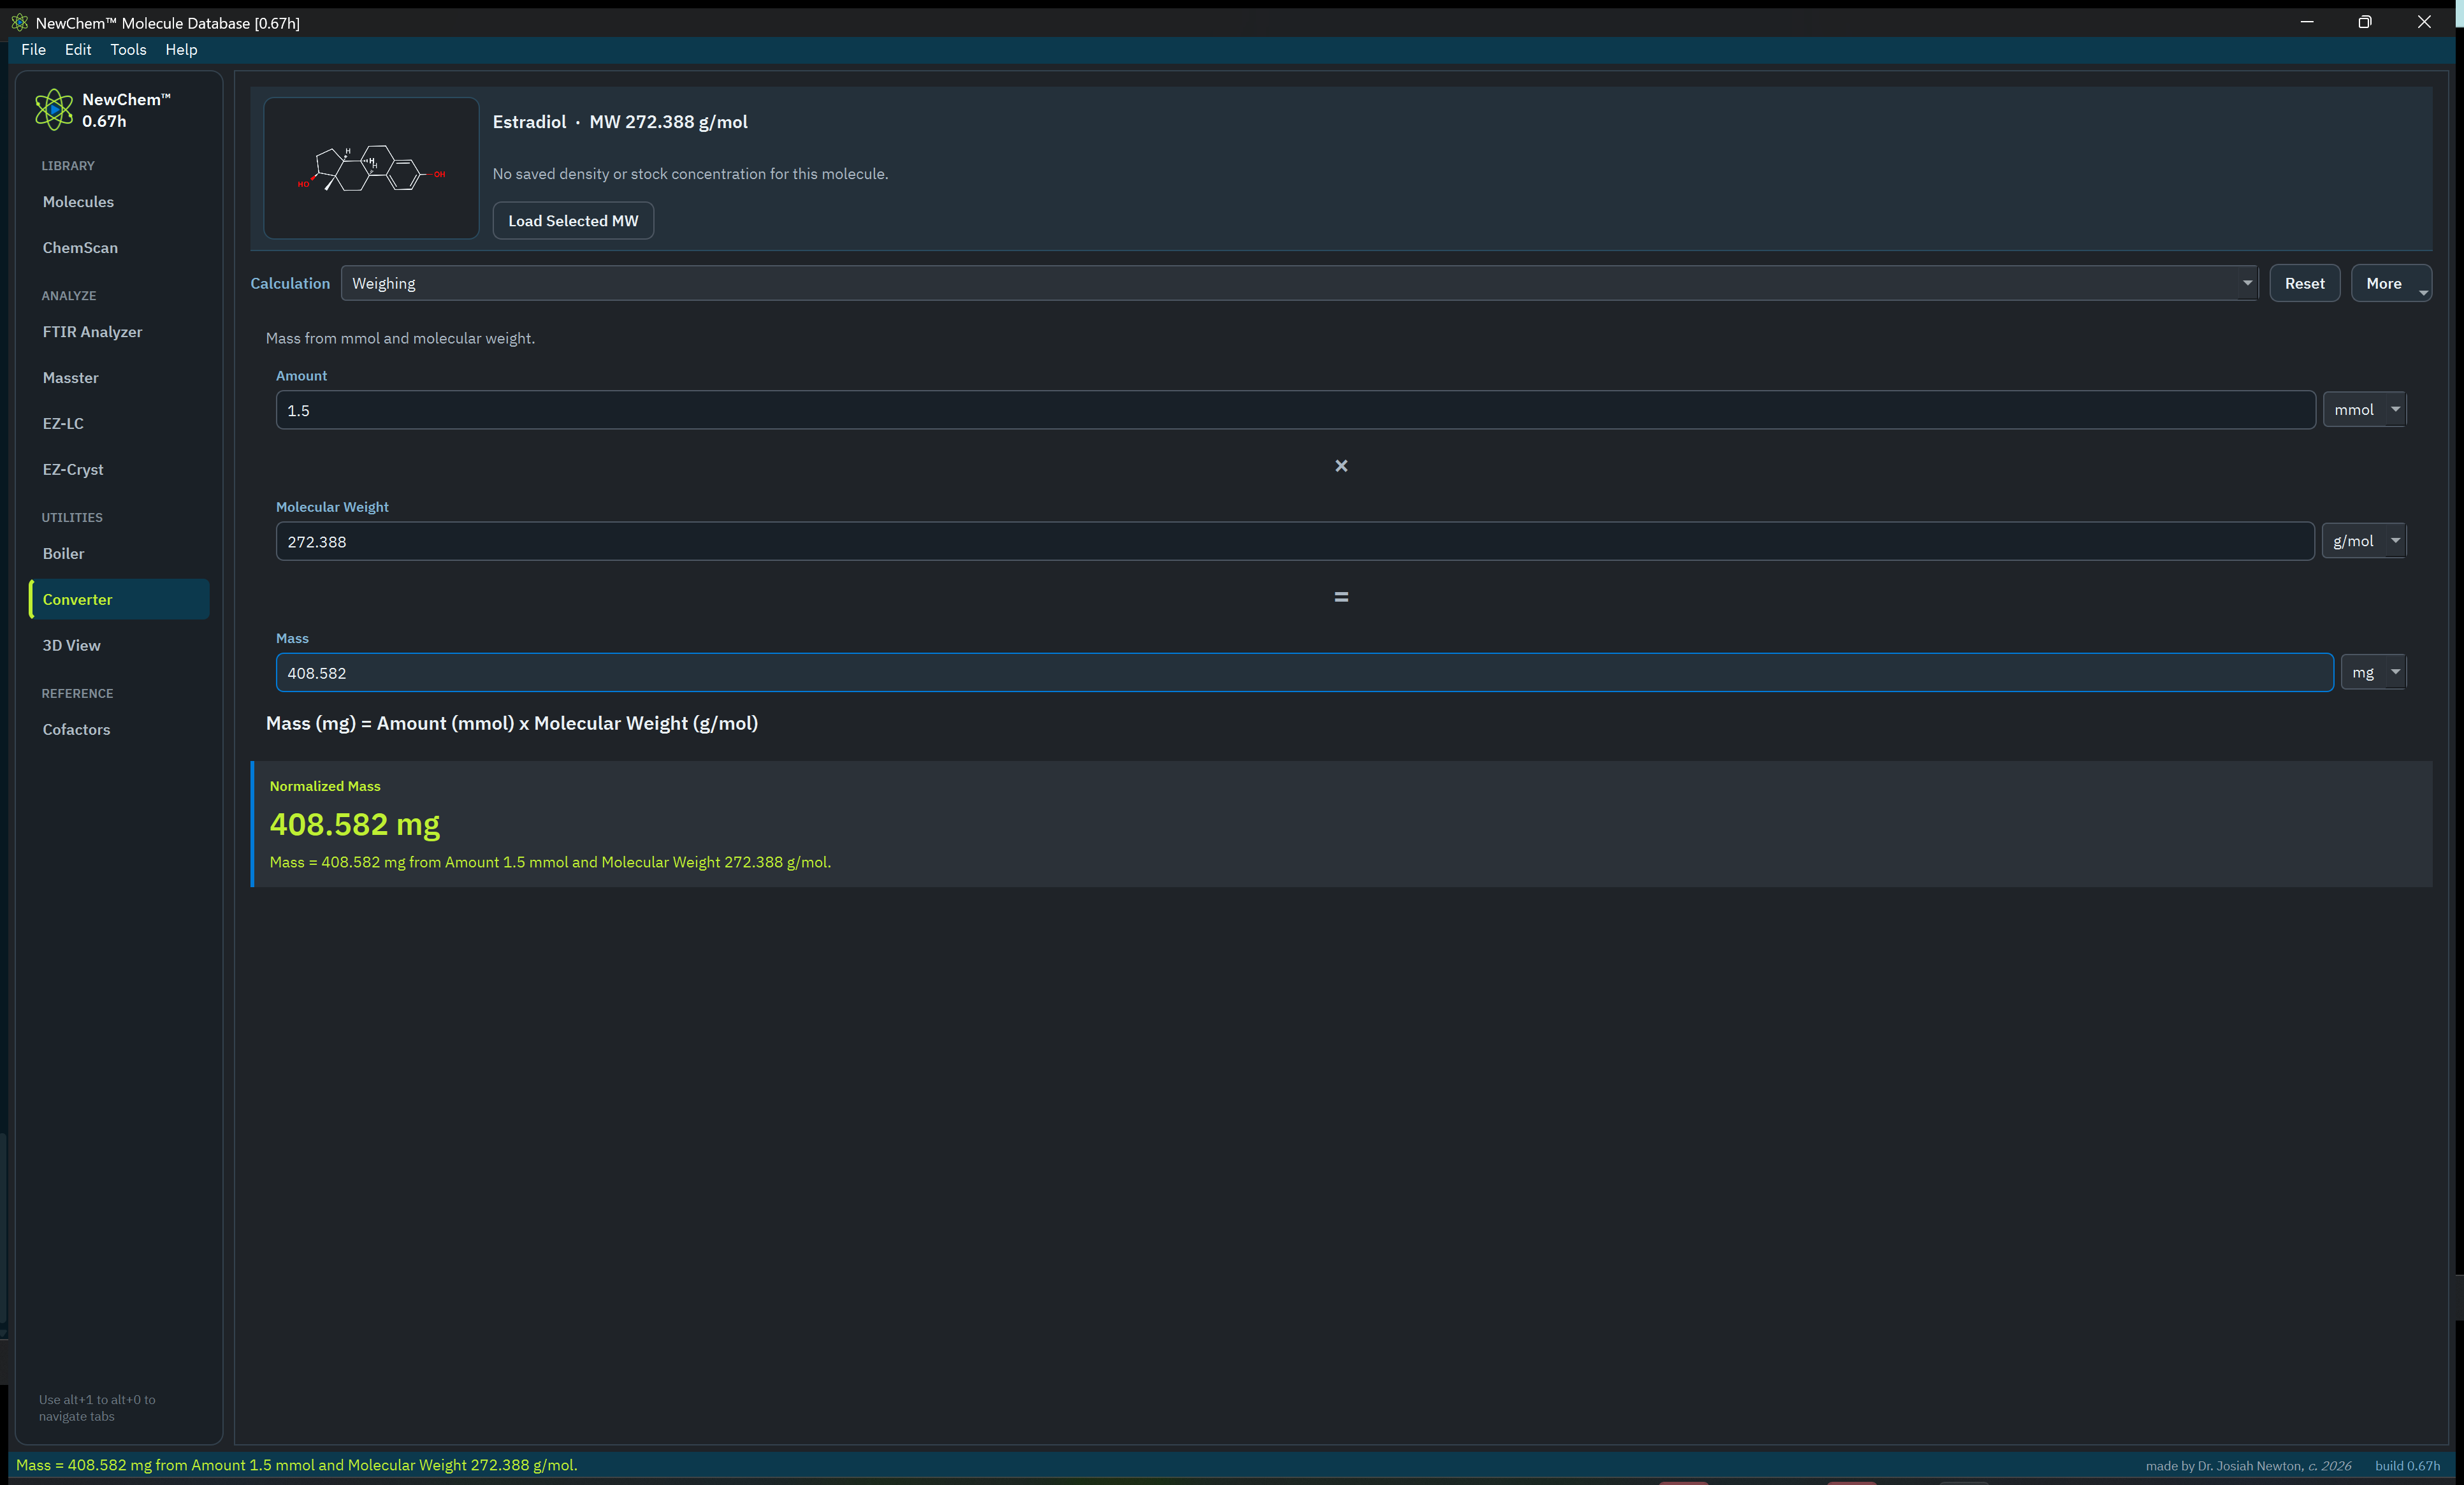
Task: Click the Estradiol molecule structure thumbnail
Action: (x=371, y=168)
